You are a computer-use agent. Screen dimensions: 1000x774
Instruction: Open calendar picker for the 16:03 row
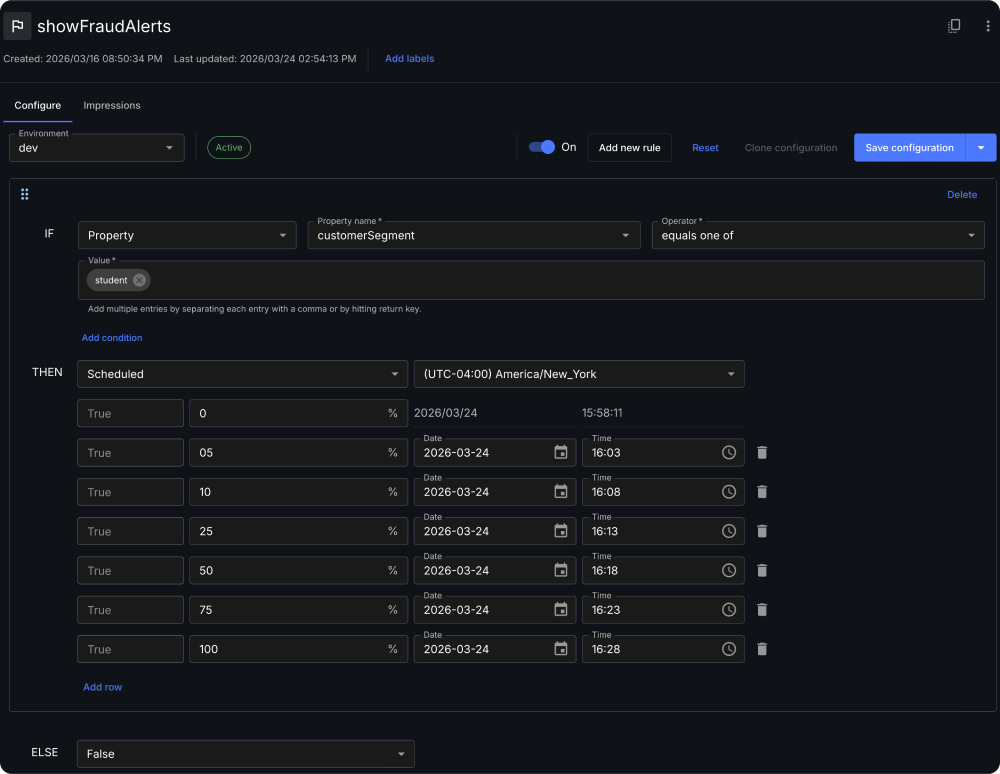click(x=561, y=453)
